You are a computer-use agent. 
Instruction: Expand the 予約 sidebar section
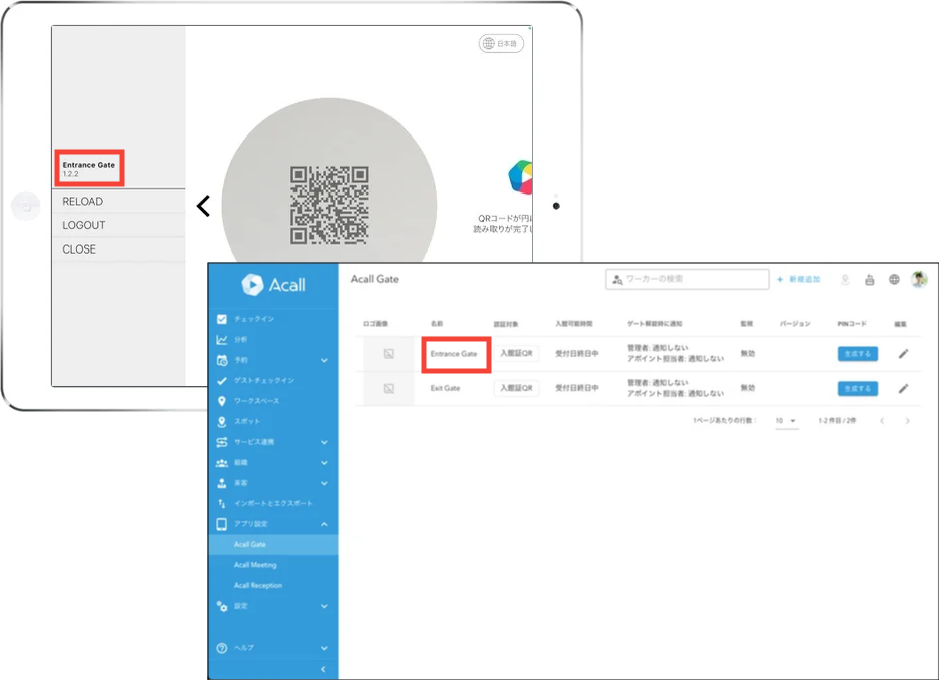(325, 360)
